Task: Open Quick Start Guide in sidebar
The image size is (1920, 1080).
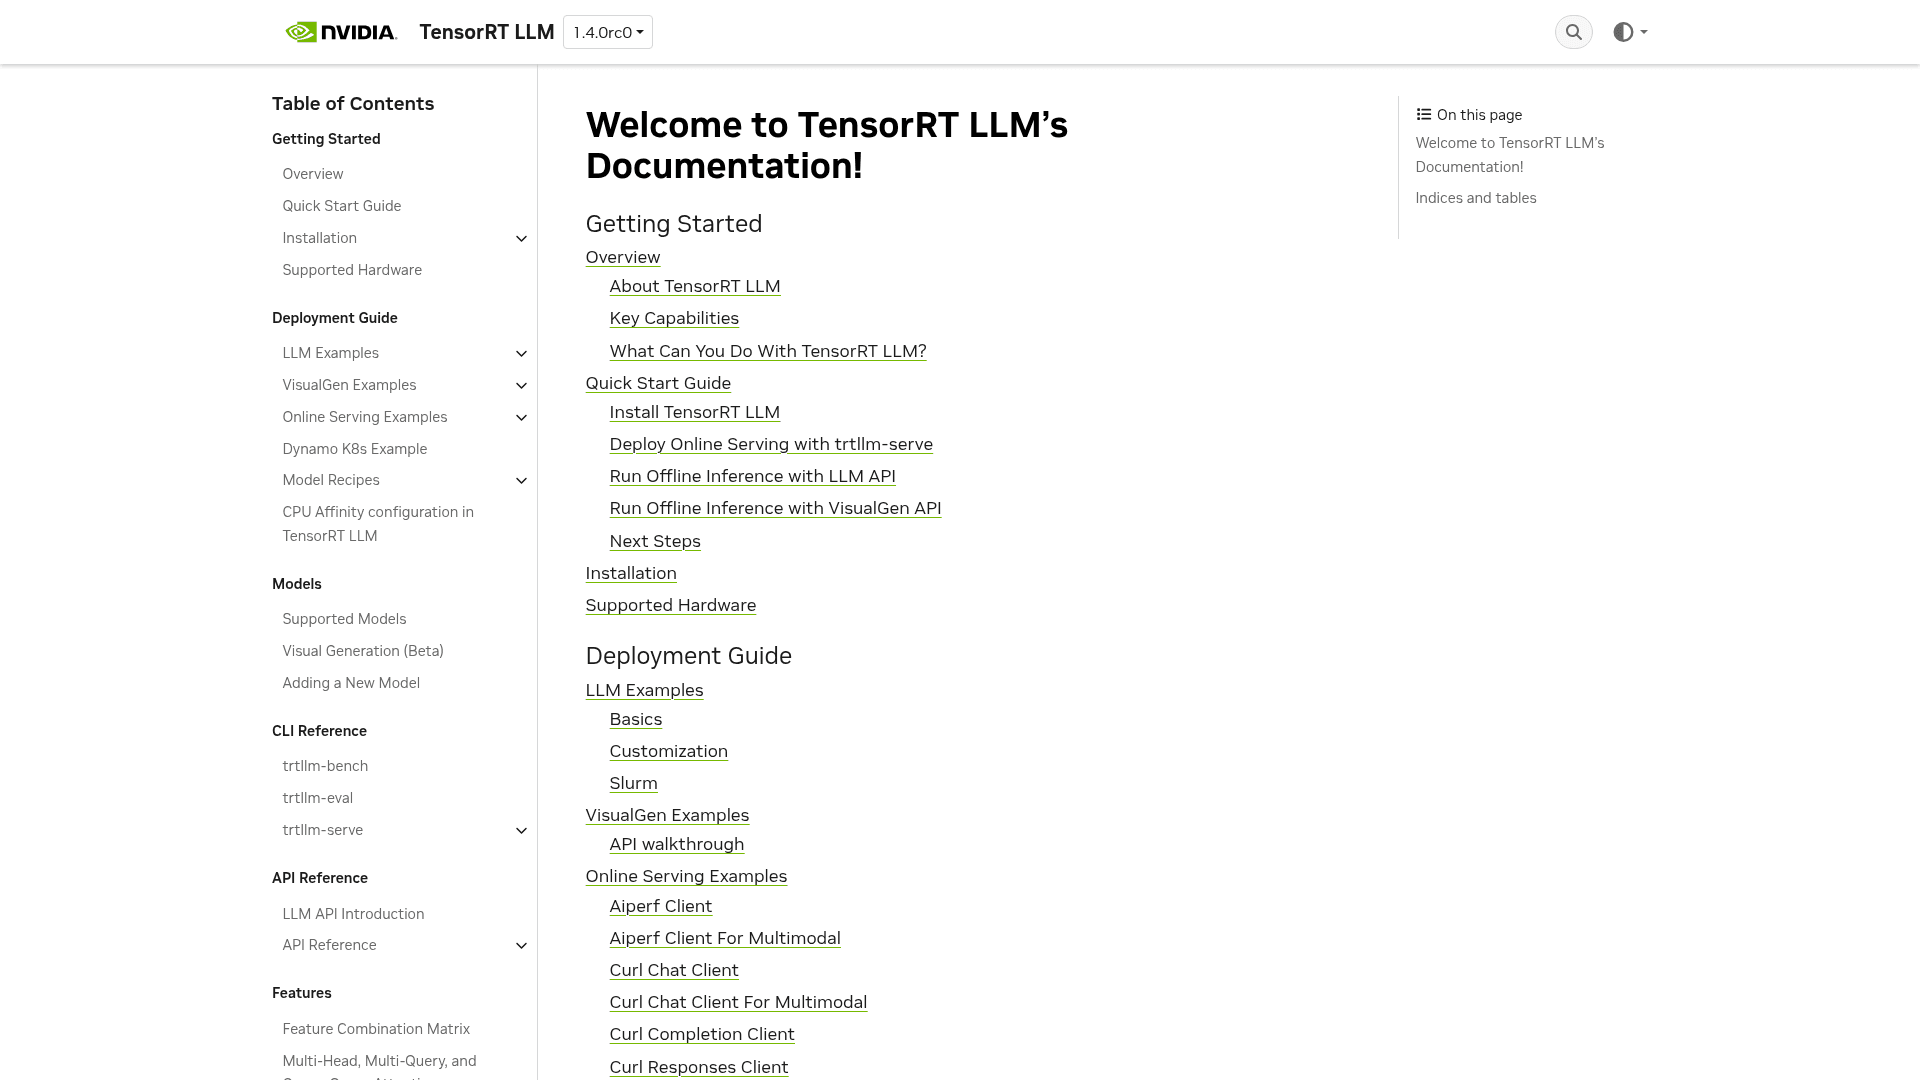Action: point(341,206)
